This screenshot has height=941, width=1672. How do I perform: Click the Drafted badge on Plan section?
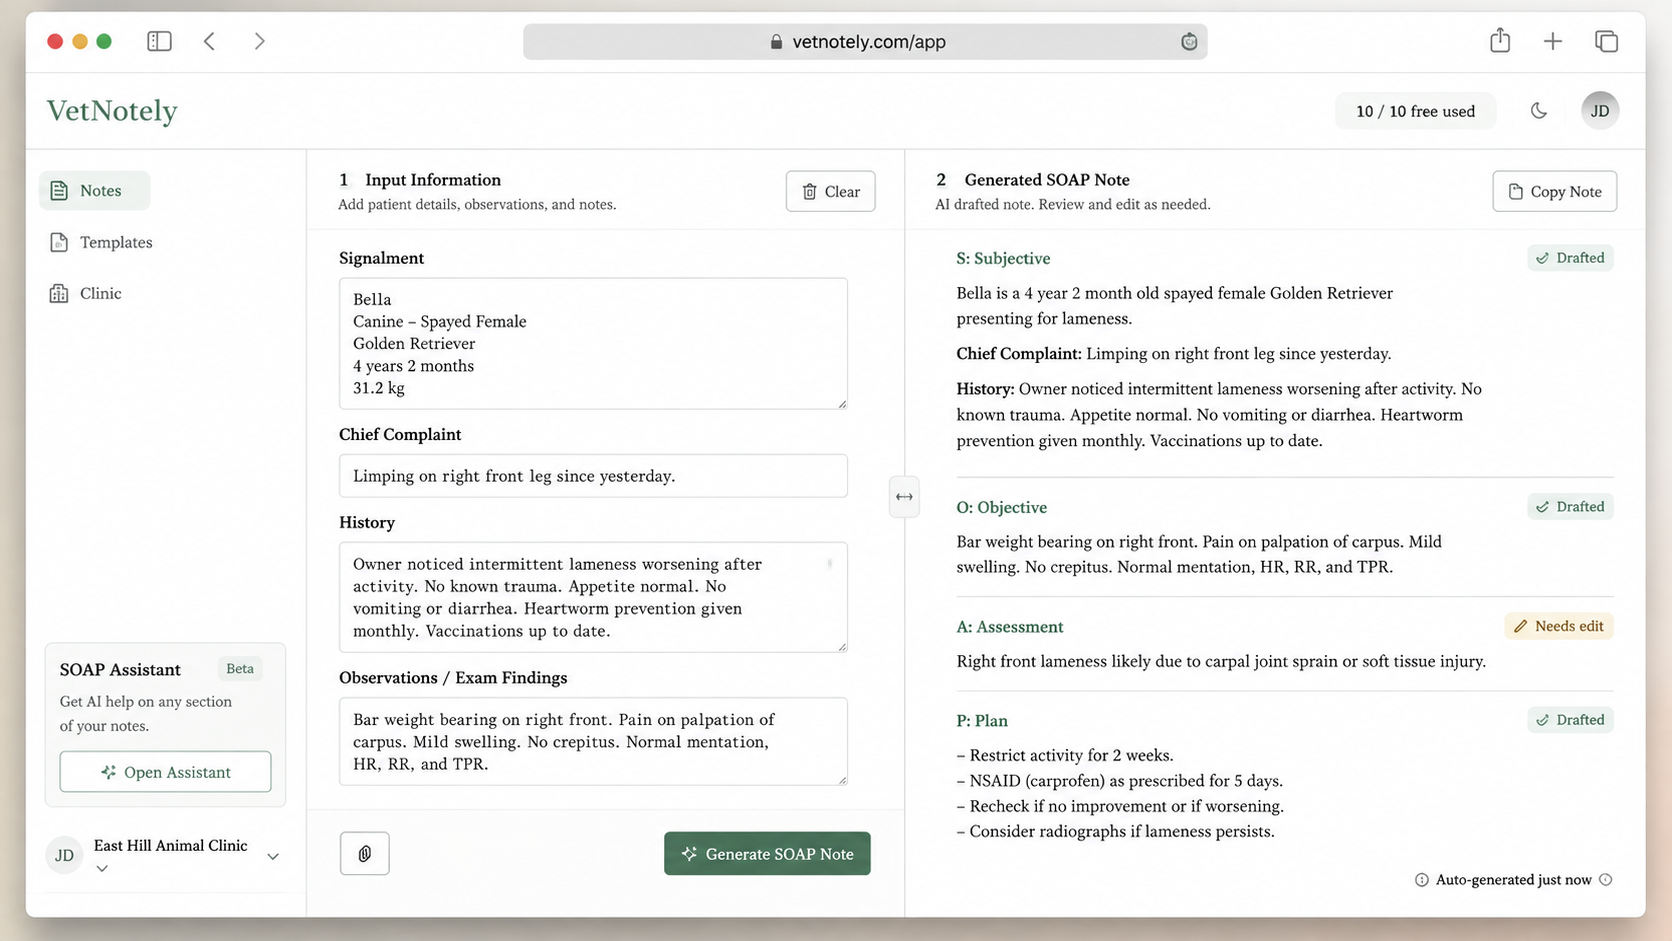point(1570,720)
